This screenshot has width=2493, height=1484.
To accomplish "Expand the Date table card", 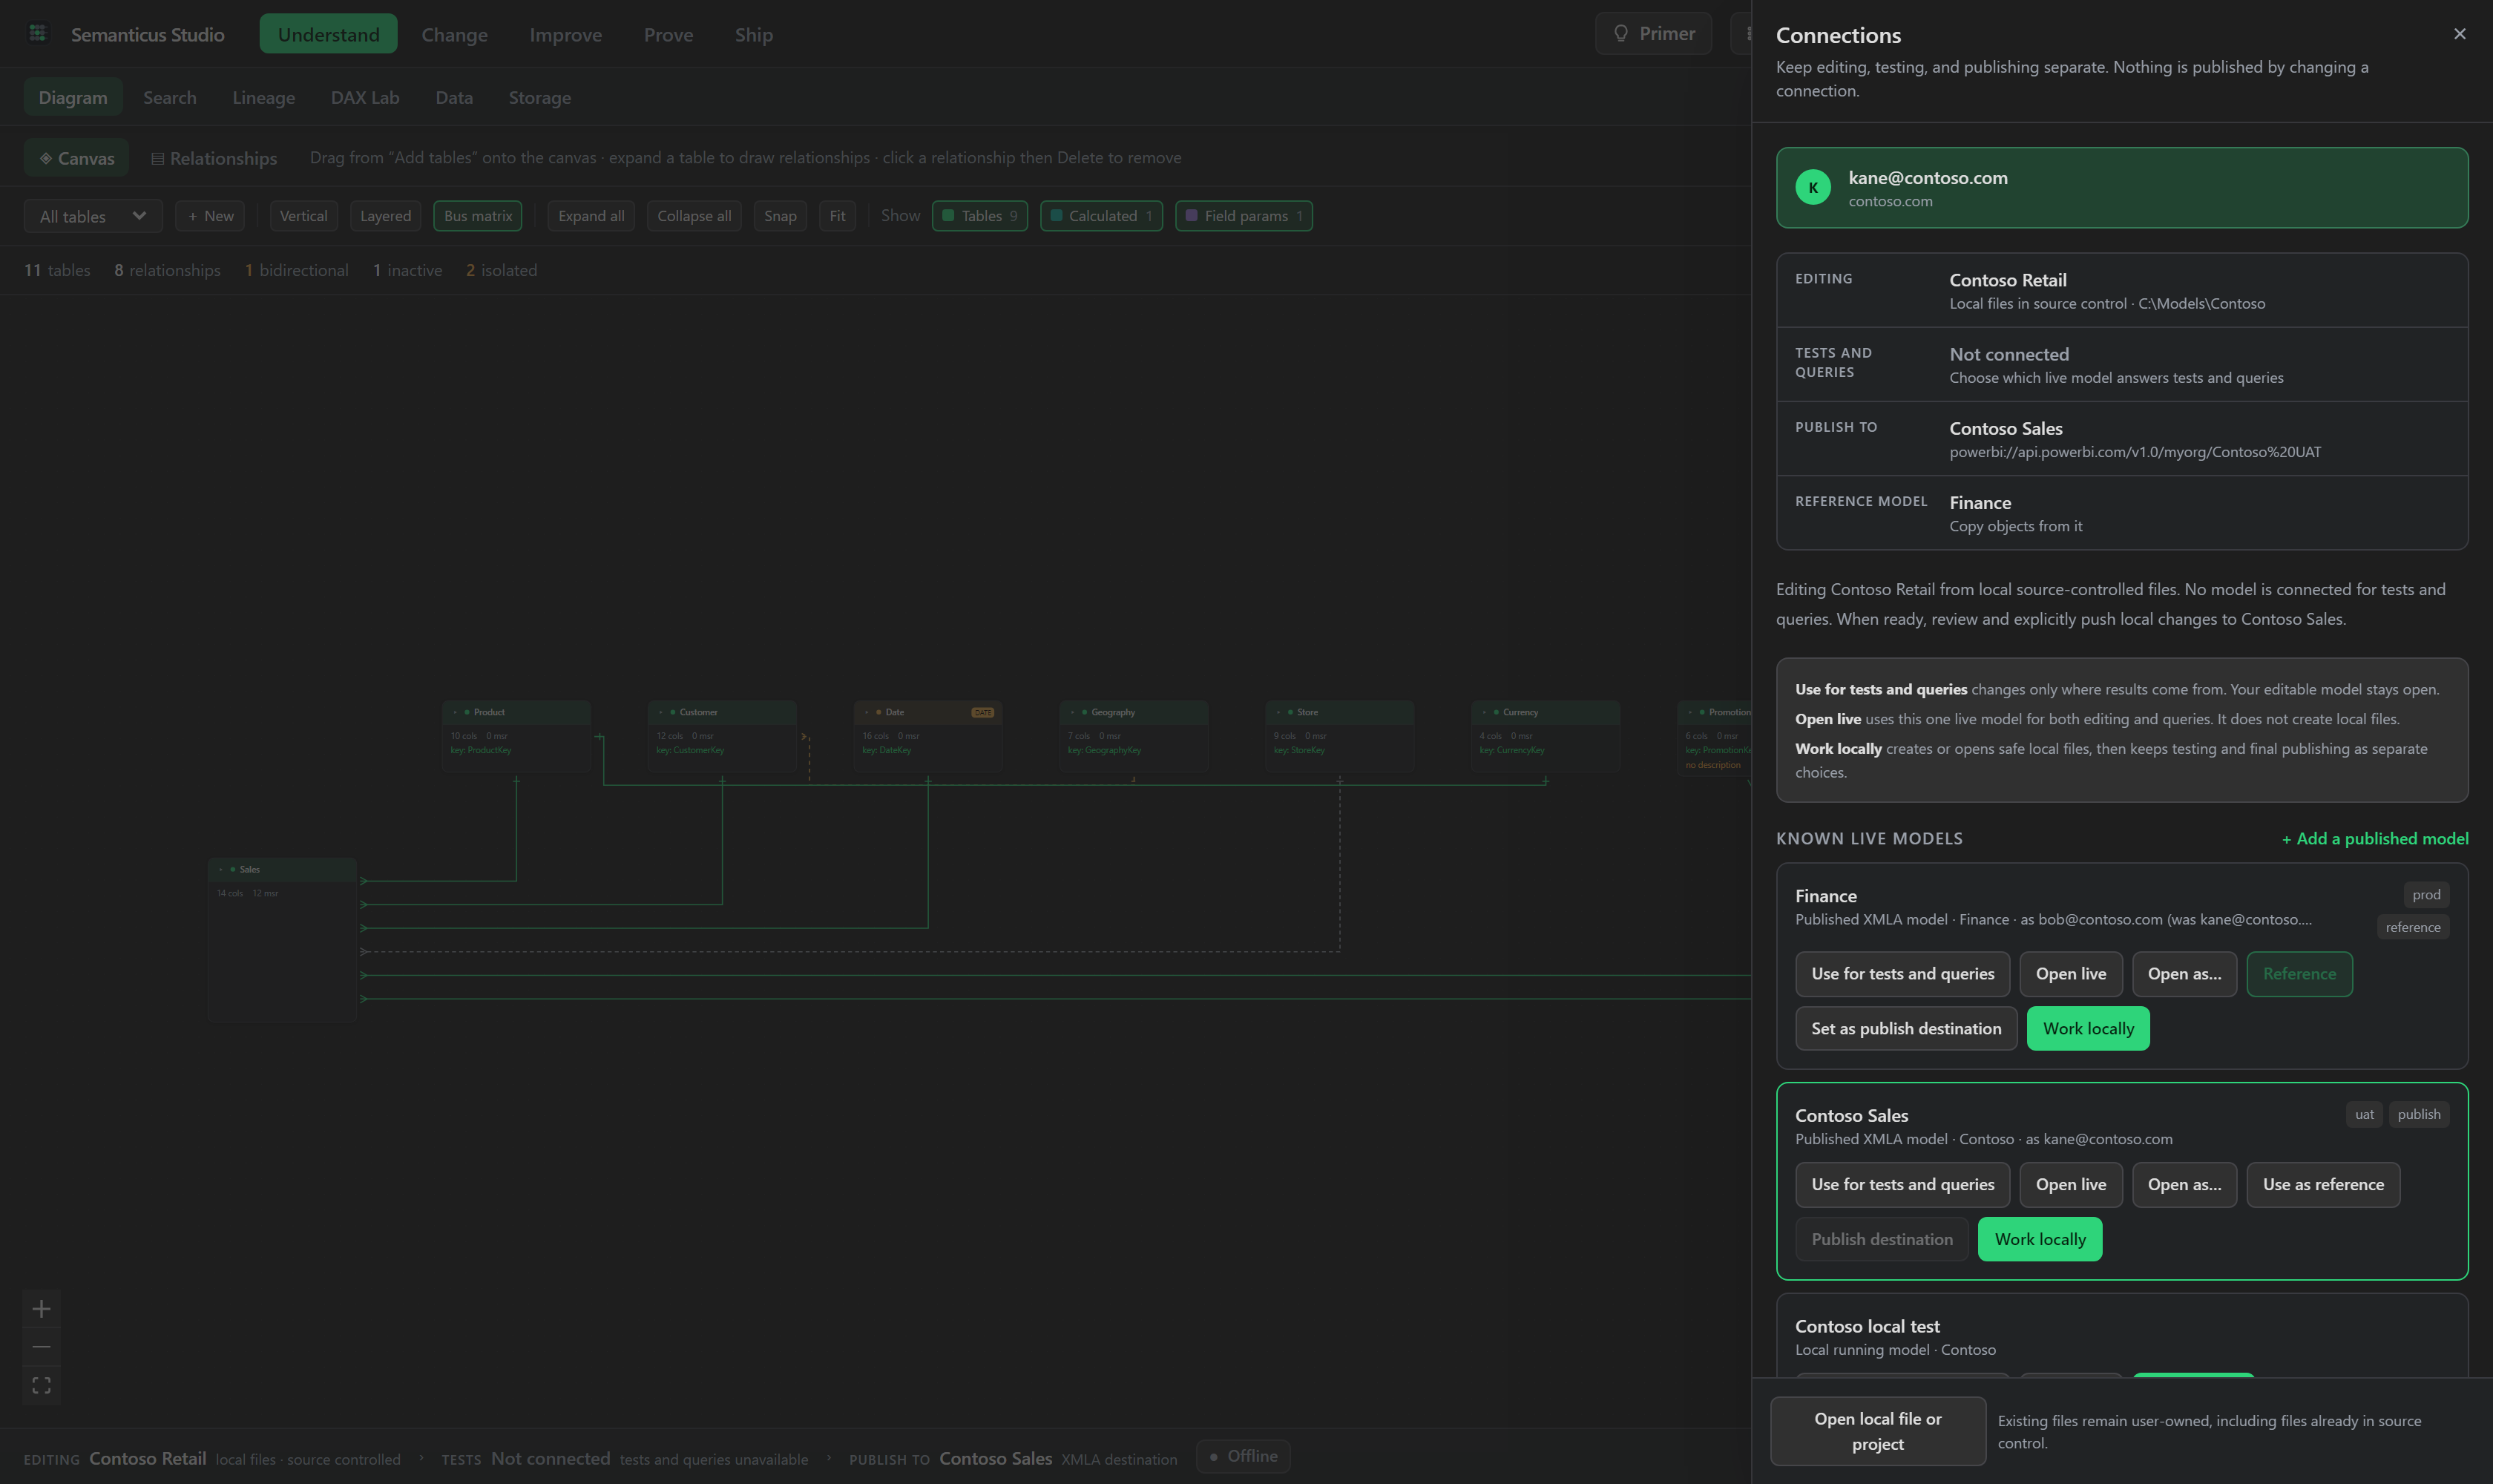I will coord(867,713).
